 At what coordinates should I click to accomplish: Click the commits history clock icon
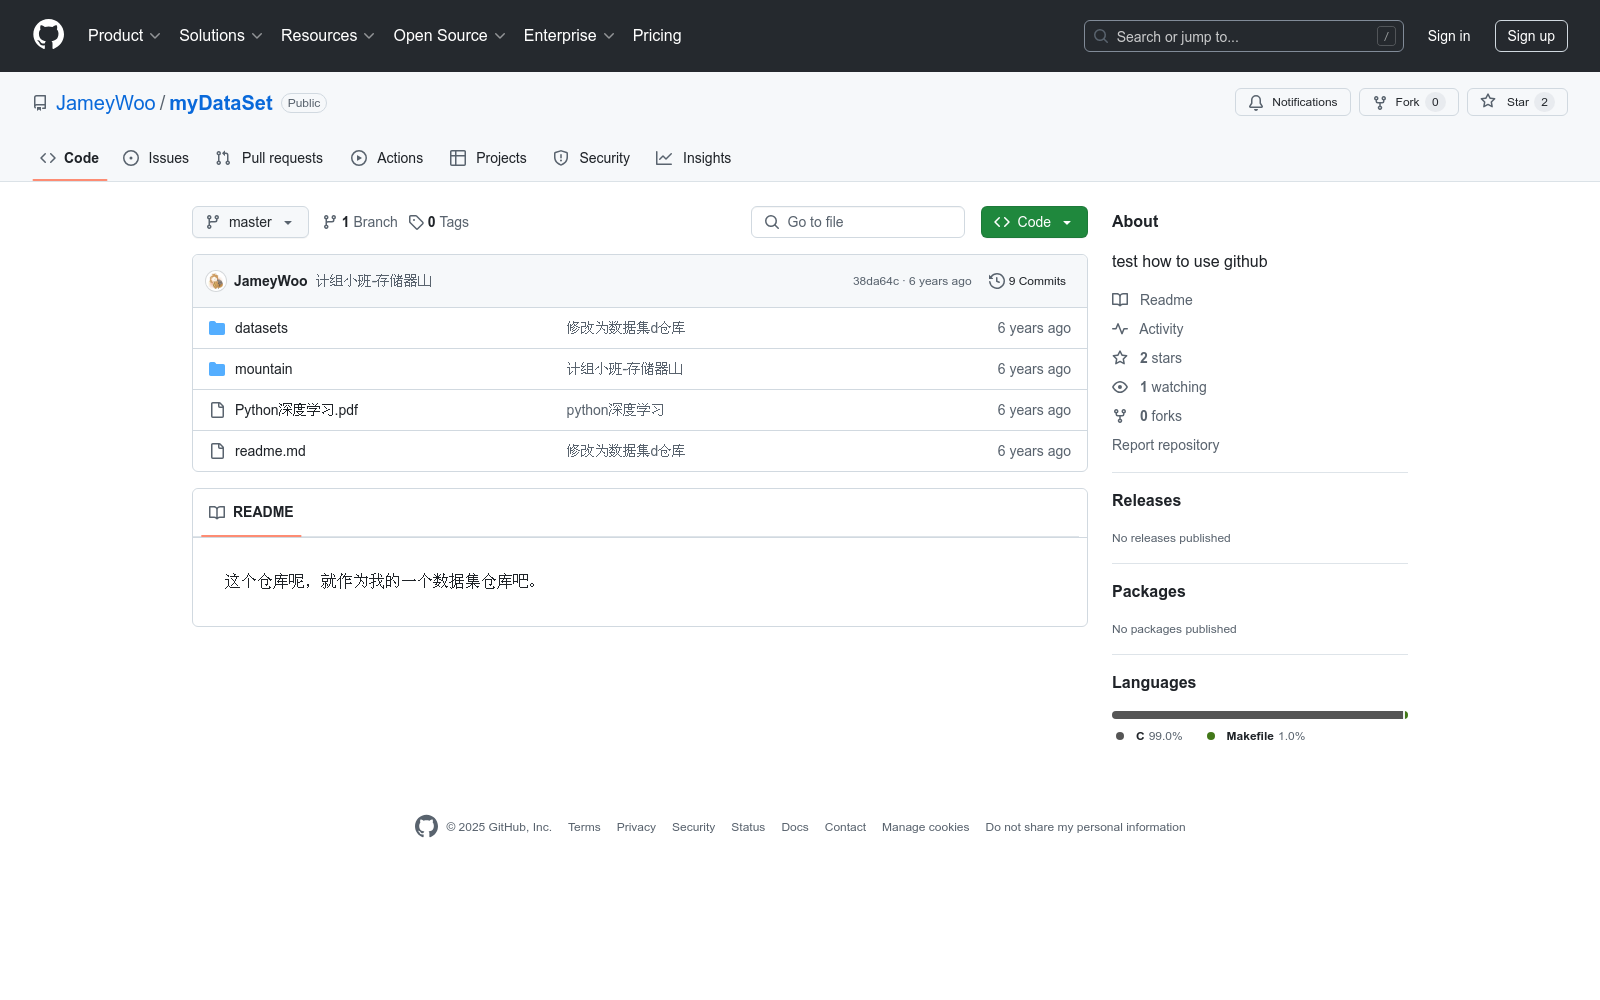(x=996, y=281)
